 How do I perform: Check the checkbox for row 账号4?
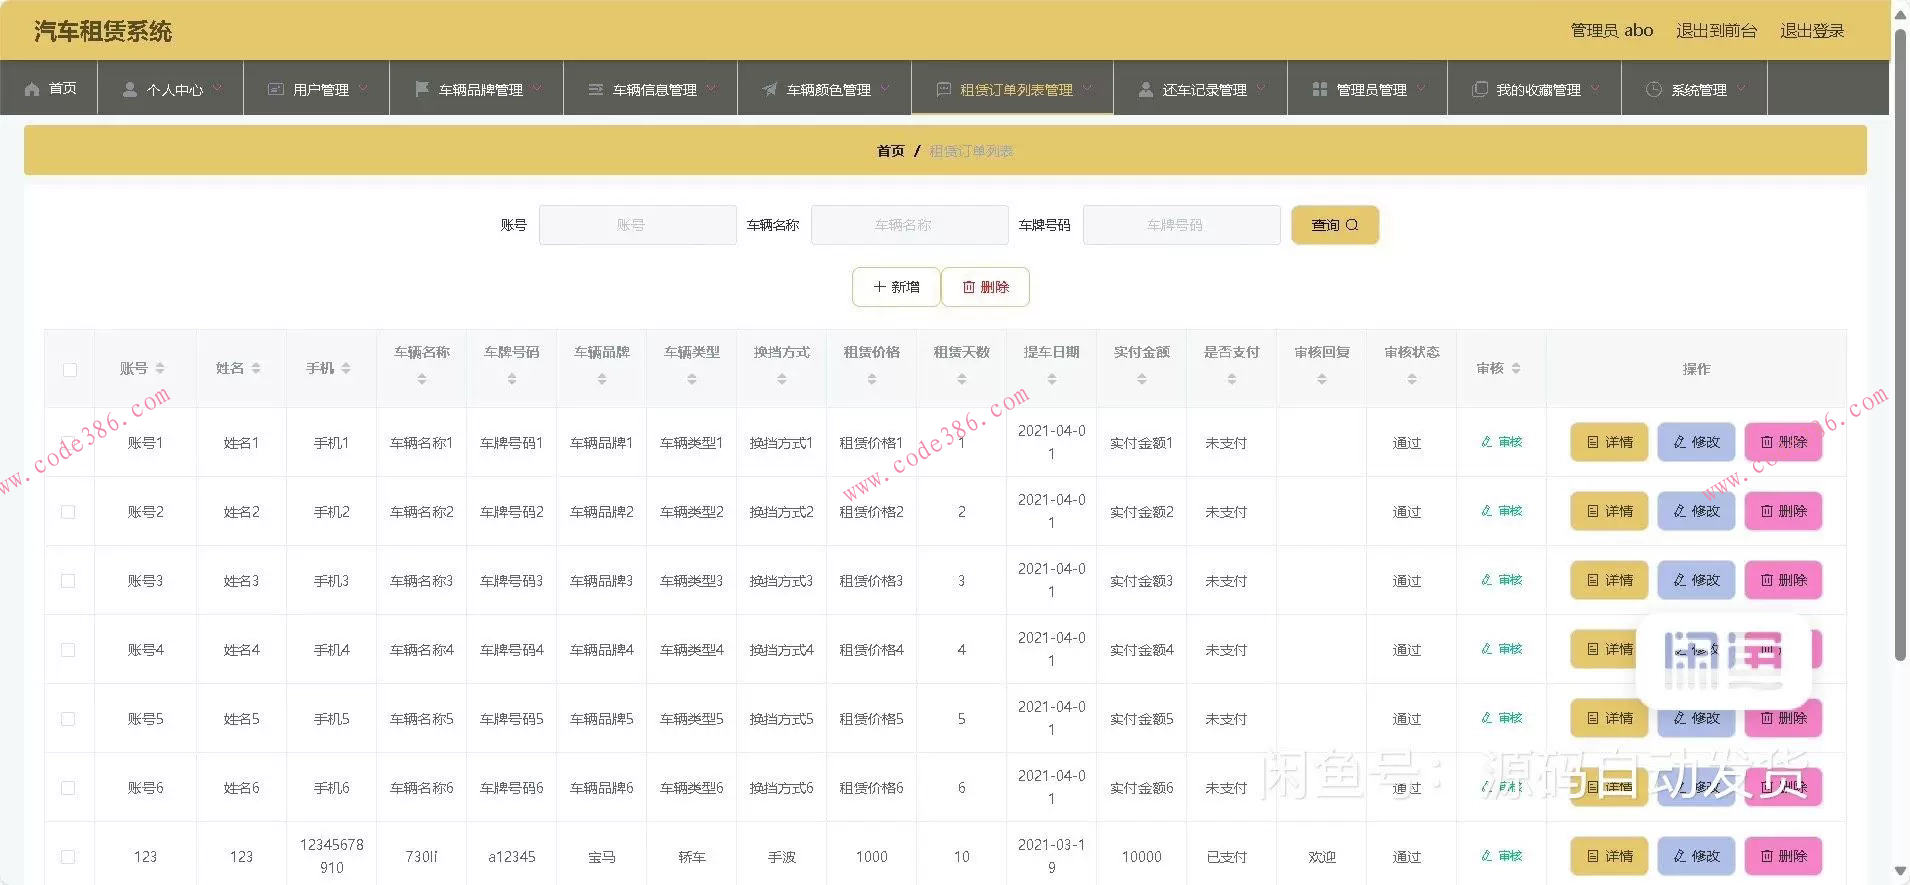tap(68, 650)
